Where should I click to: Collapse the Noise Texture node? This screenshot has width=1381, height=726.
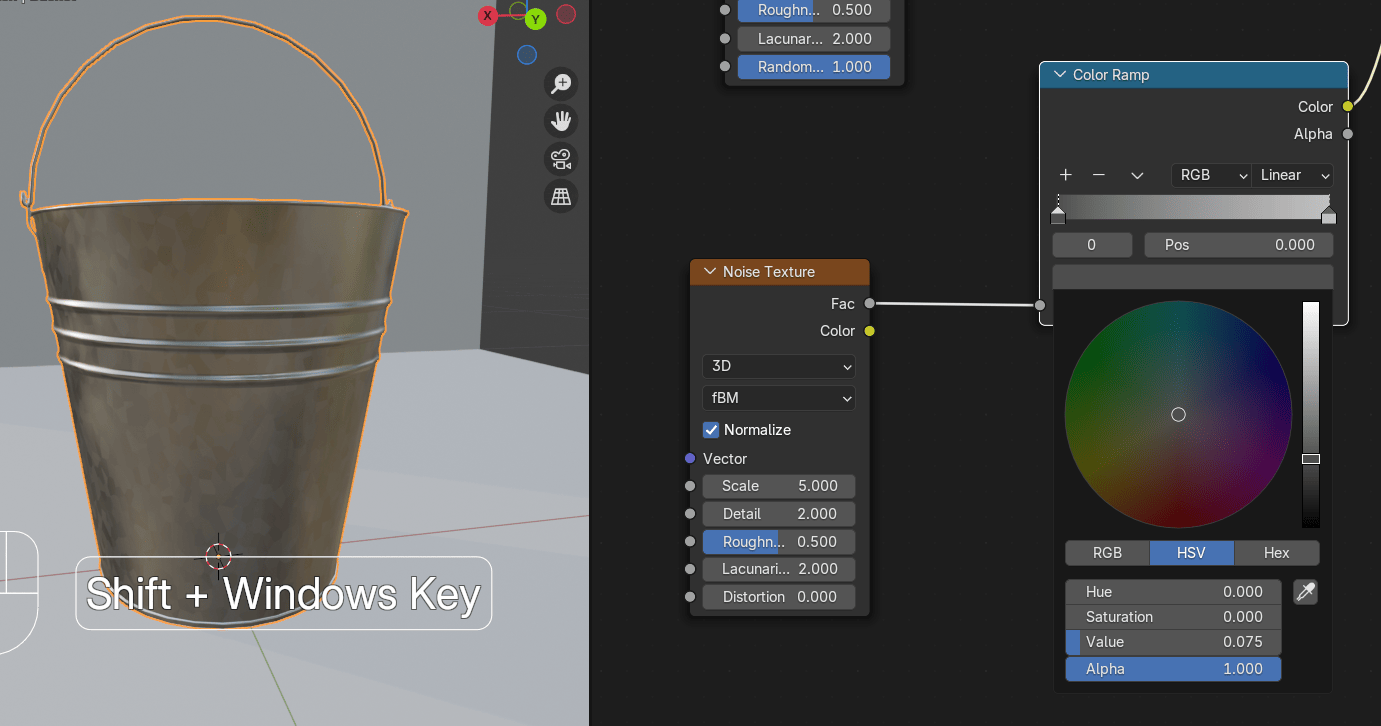click(x=710, y=272)
